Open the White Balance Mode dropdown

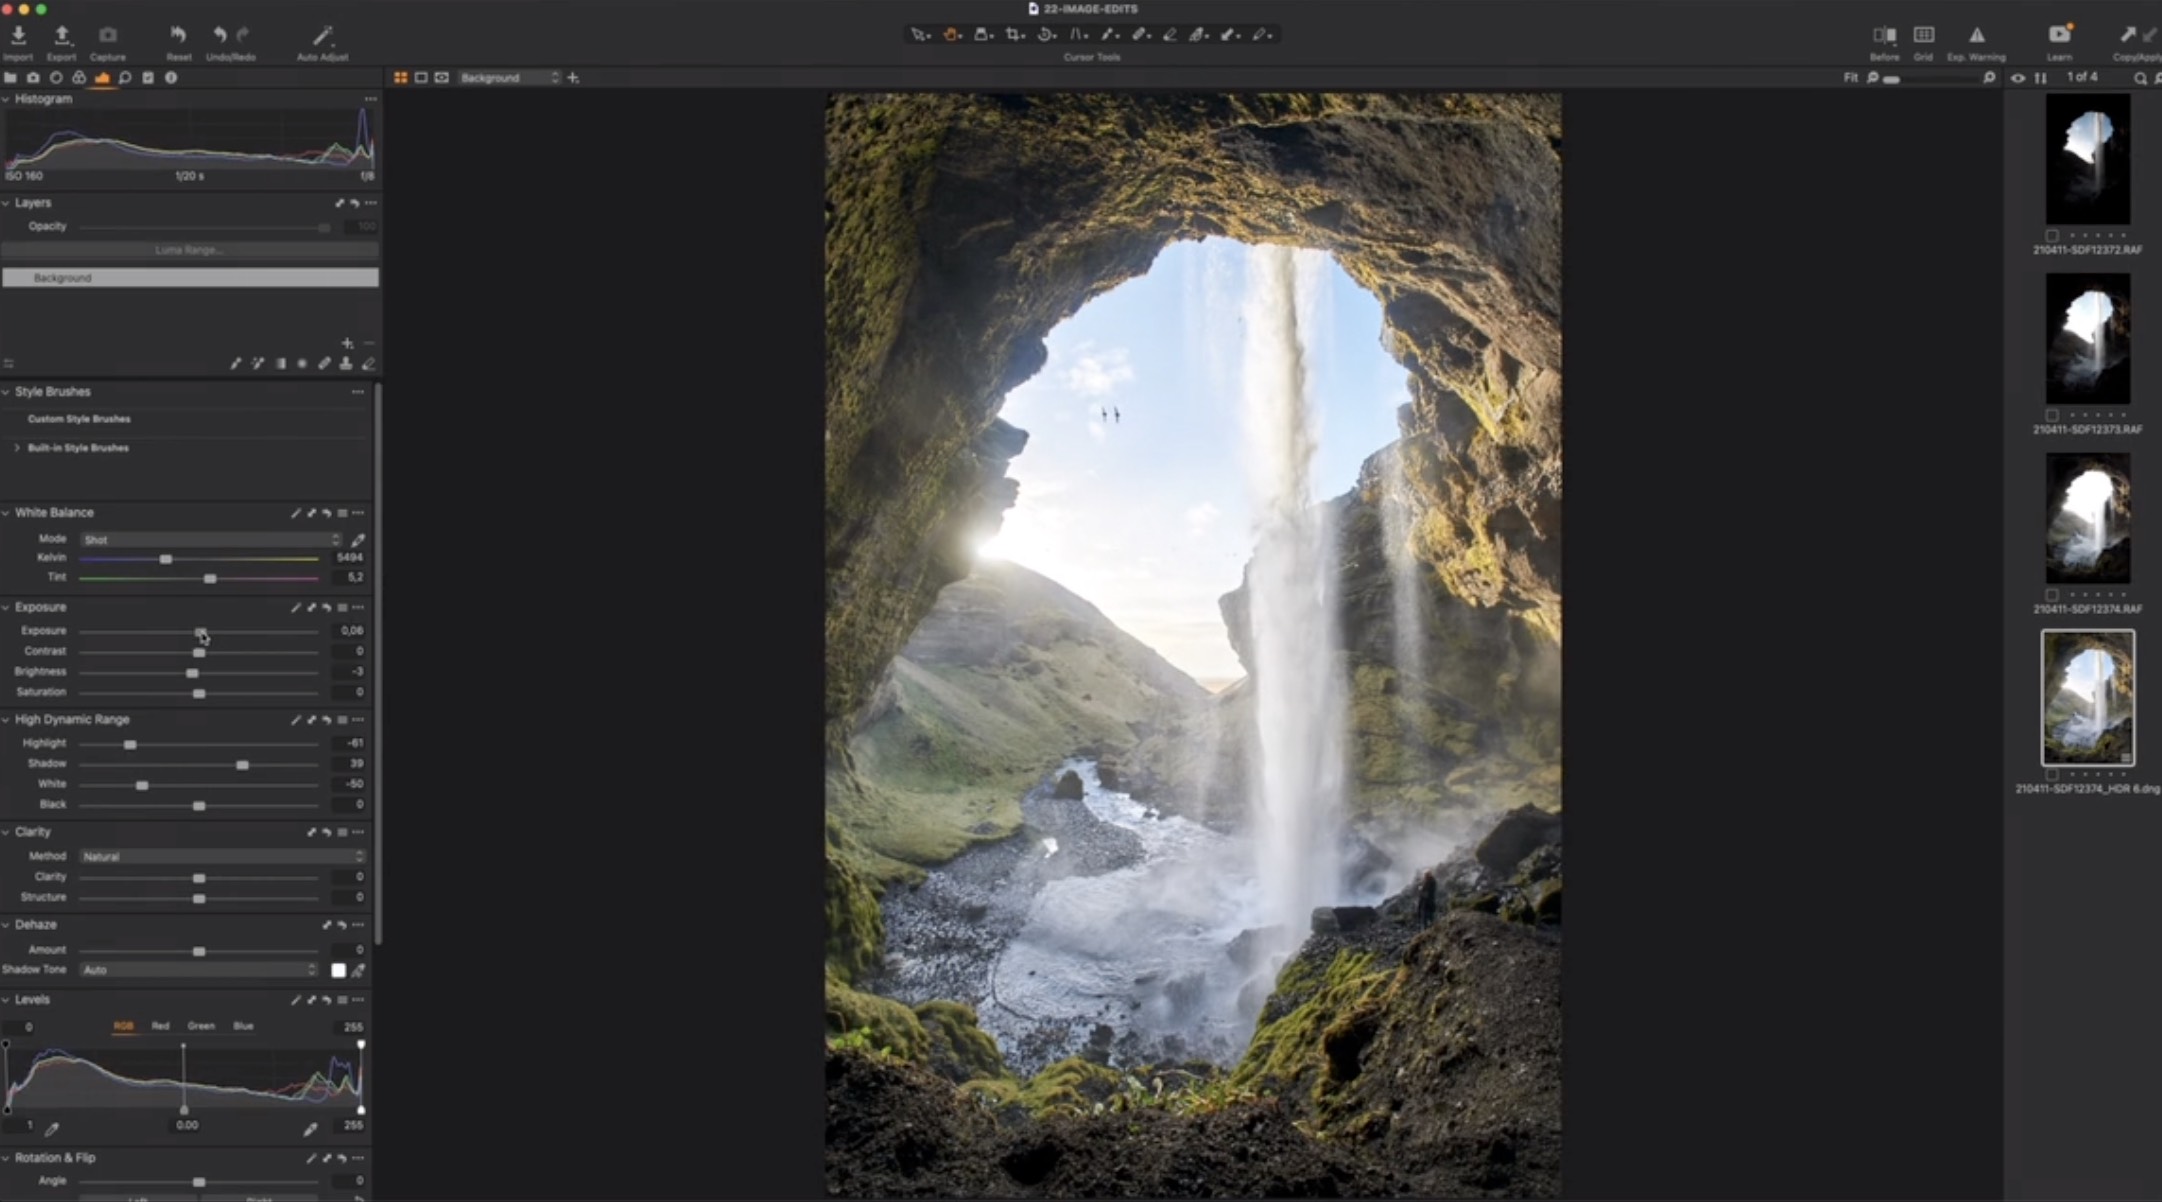click(x=210, y=540)
